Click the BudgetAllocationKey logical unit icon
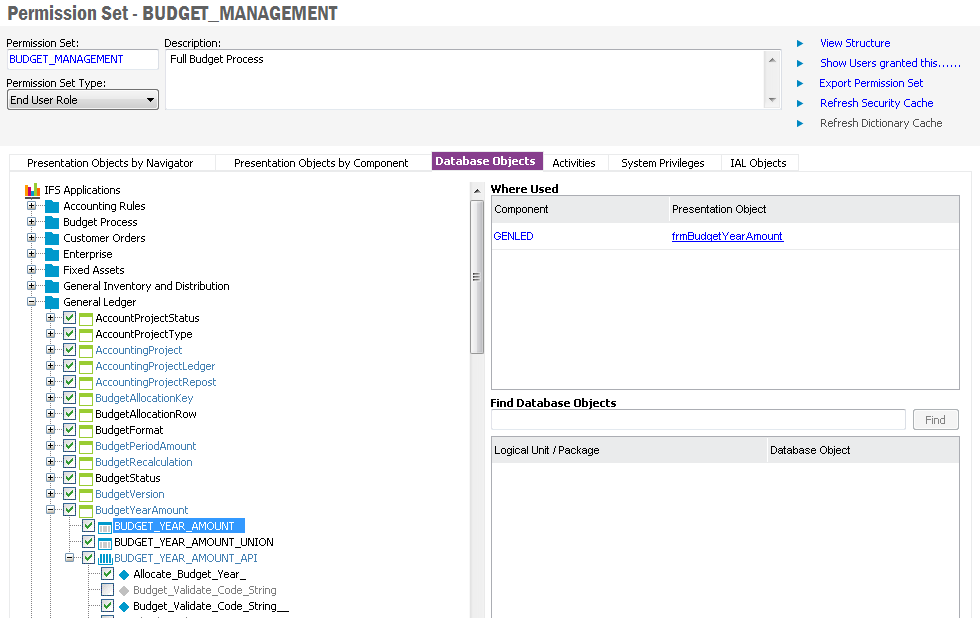This screenshot has width=980, height=618. point(86,399)
